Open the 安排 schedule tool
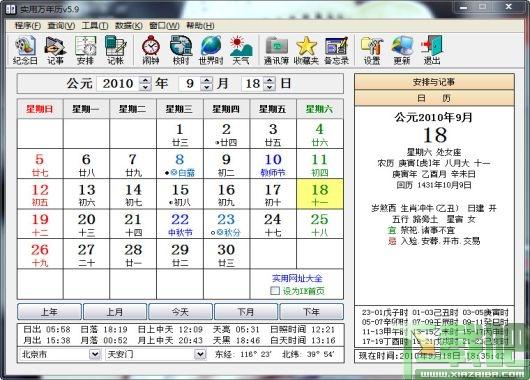Viewport: 530px width, 380px height. coord(85,50)
